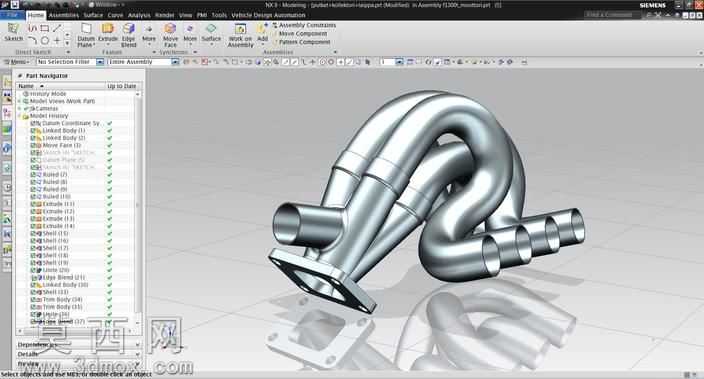Switch to the Surface tab
Screen dimensions: 704x379
click(x=93, y=15)
